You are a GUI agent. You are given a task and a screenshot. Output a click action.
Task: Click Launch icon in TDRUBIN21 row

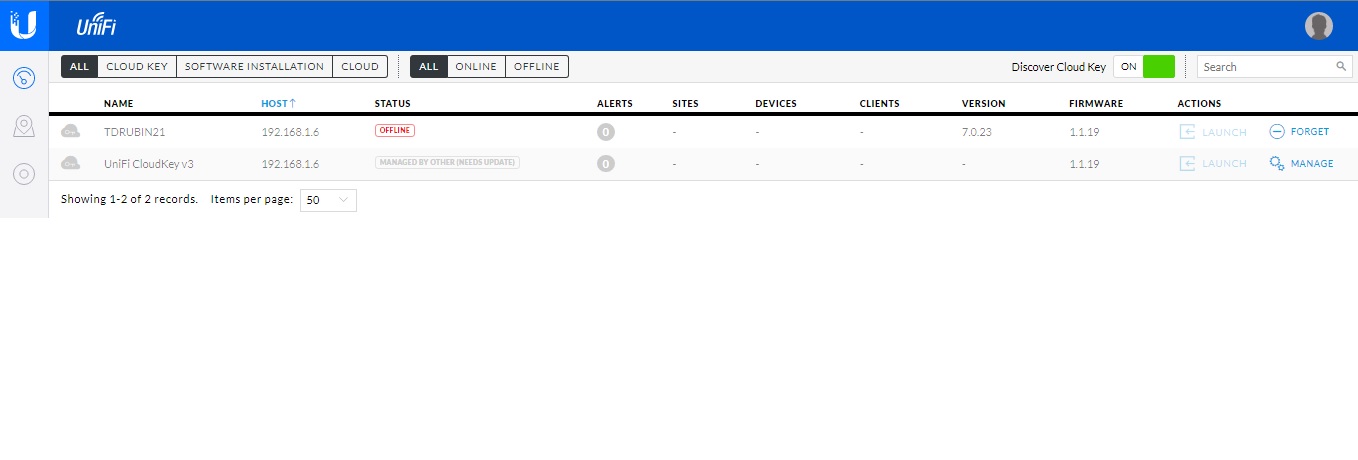(1188, 131)
